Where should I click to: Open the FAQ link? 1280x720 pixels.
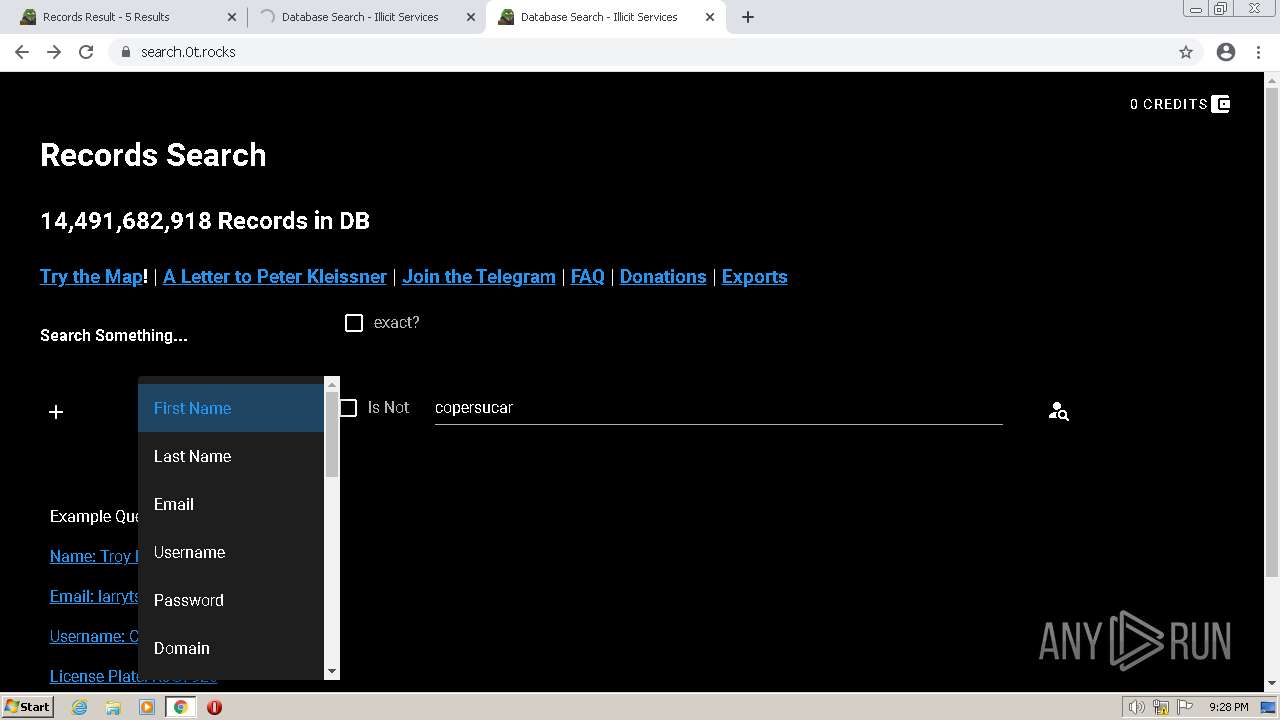[x=588, y=277]
